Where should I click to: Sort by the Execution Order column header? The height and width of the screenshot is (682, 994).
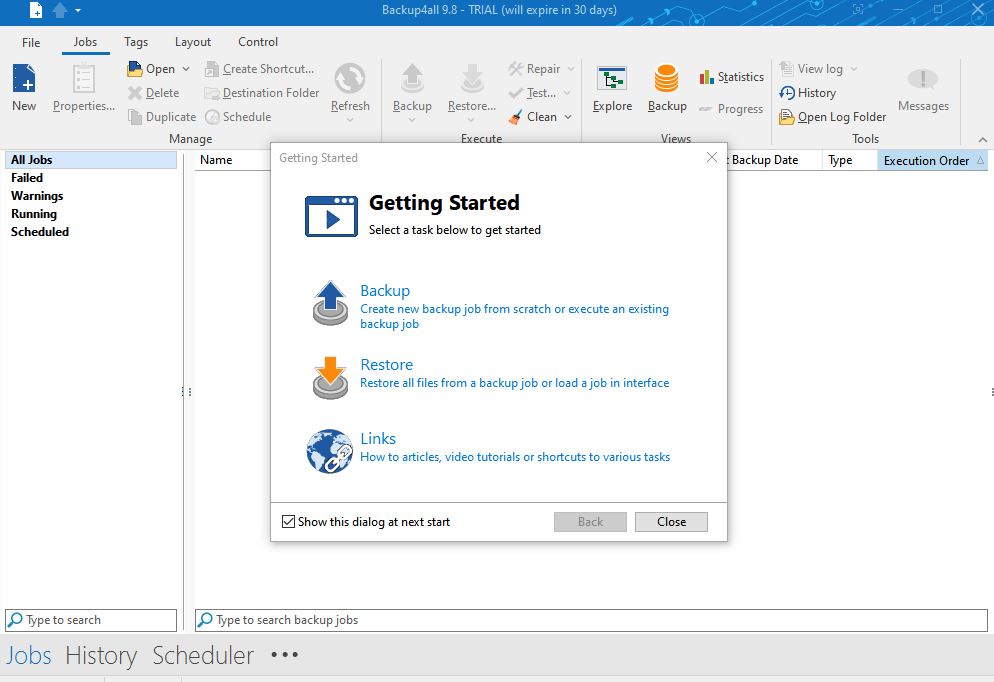(x=932, y=160)
